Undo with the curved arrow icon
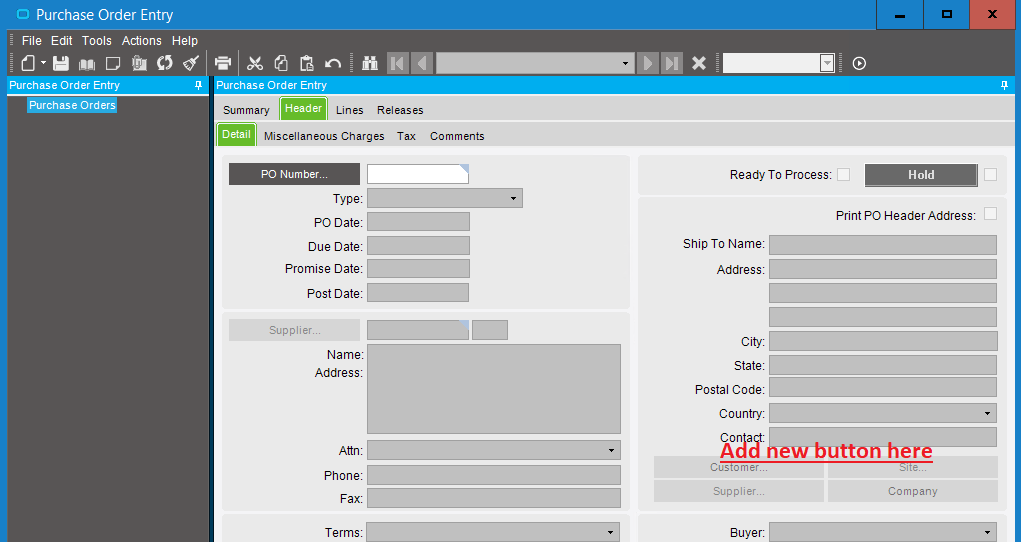This screenshot has width=1021, height=542. click(333, 63)
